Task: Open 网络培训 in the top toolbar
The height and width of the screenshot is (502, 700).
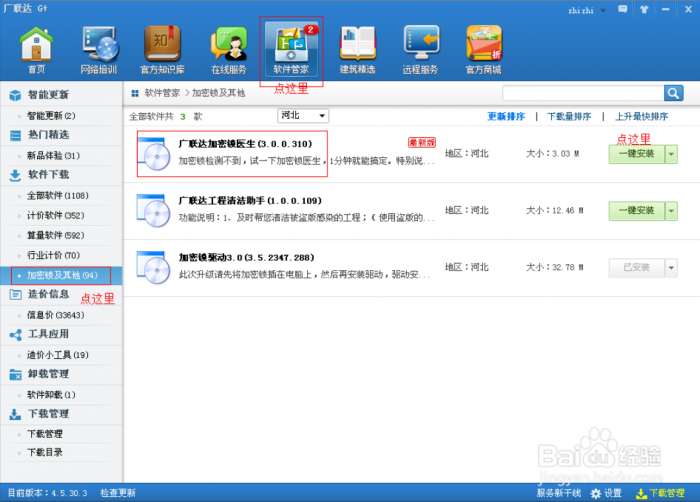Action: coord(99,49)
